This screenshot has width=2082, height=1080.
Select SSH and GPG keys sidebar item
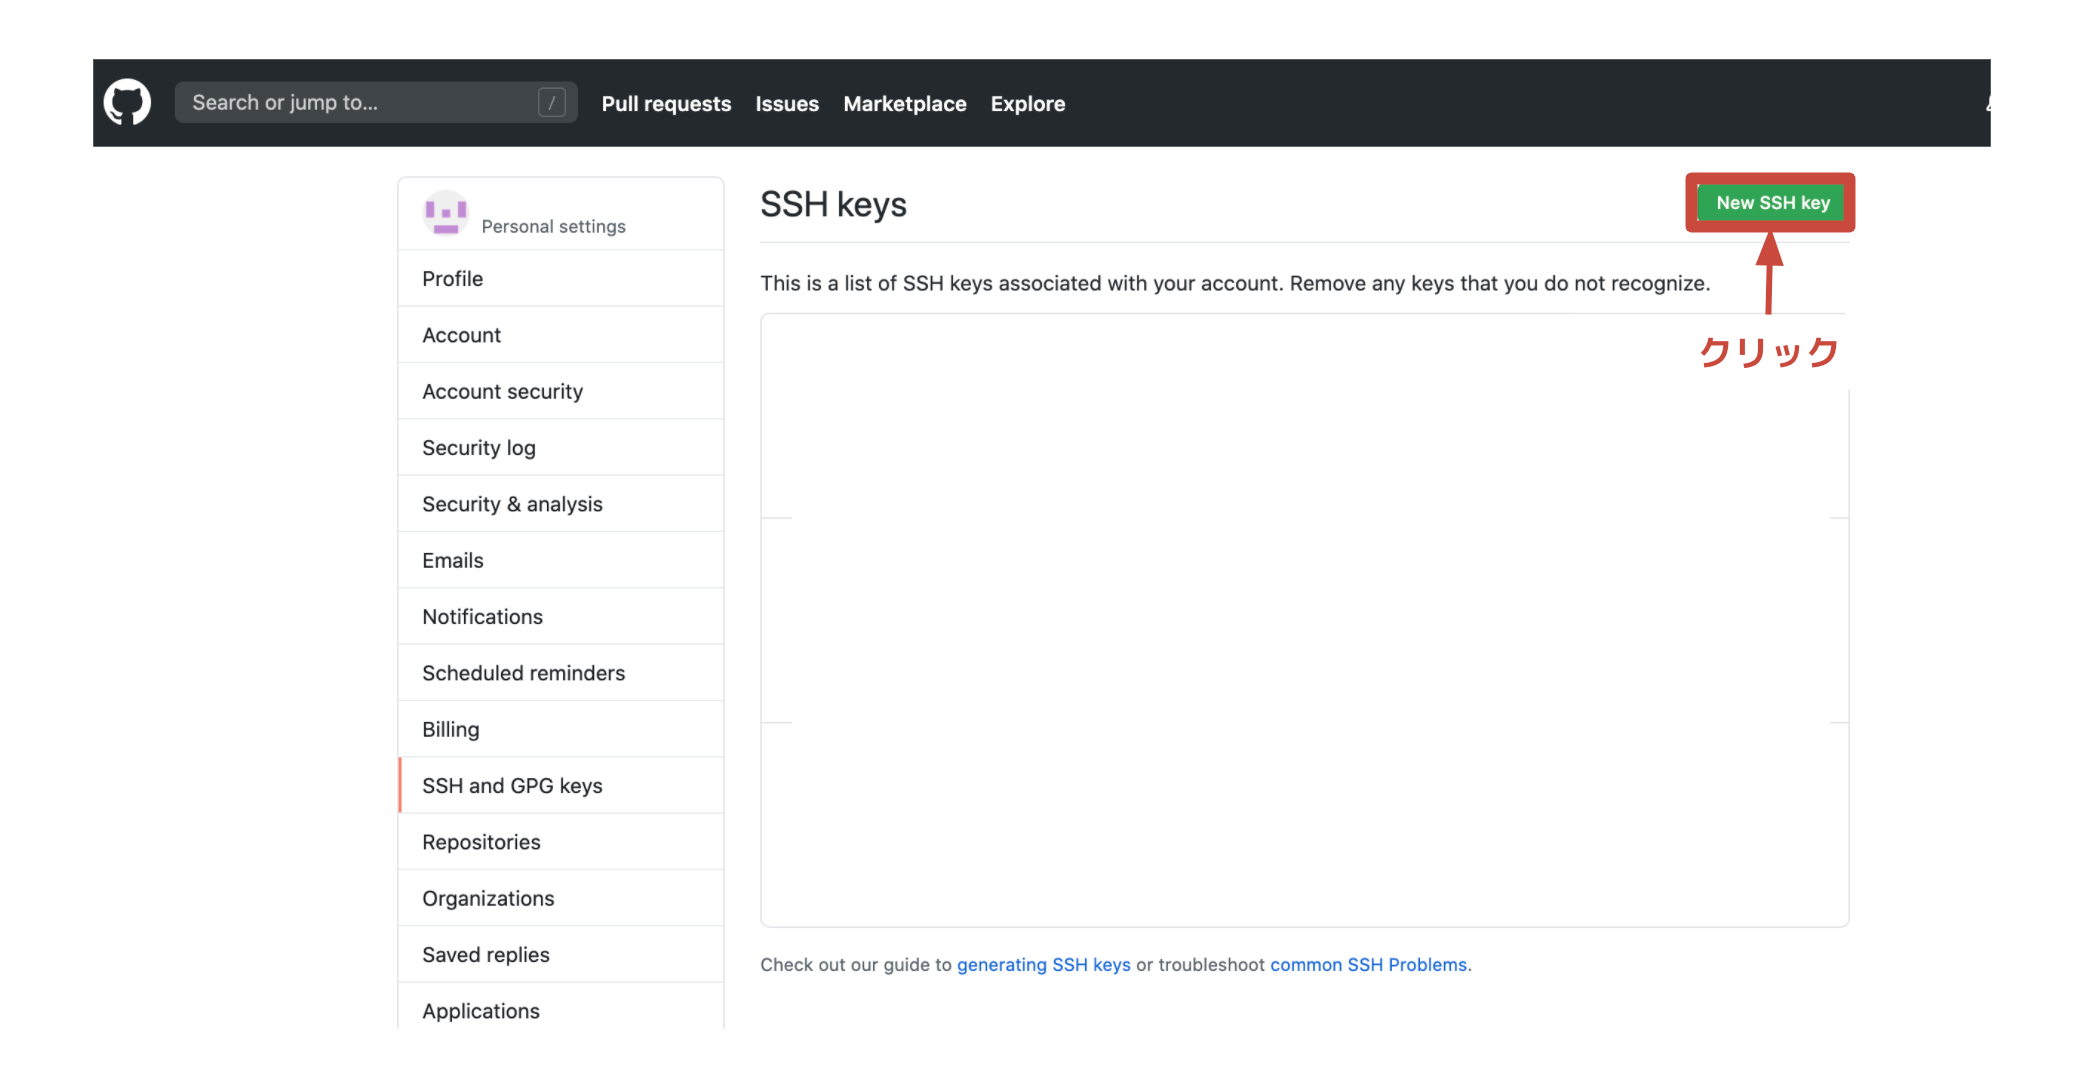512,786
